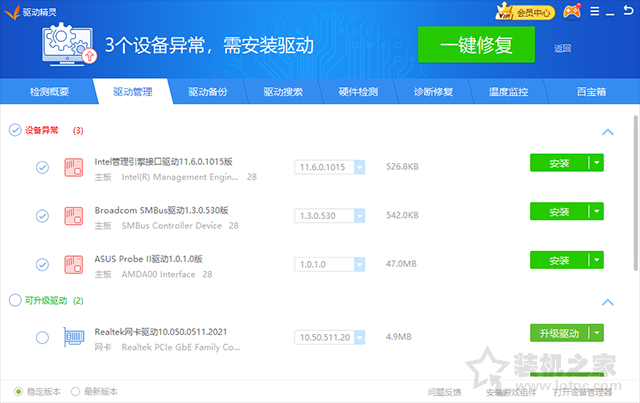Click the 返回 link
Viewport: 640px width, 403px height.
click(x=562, y=48)
